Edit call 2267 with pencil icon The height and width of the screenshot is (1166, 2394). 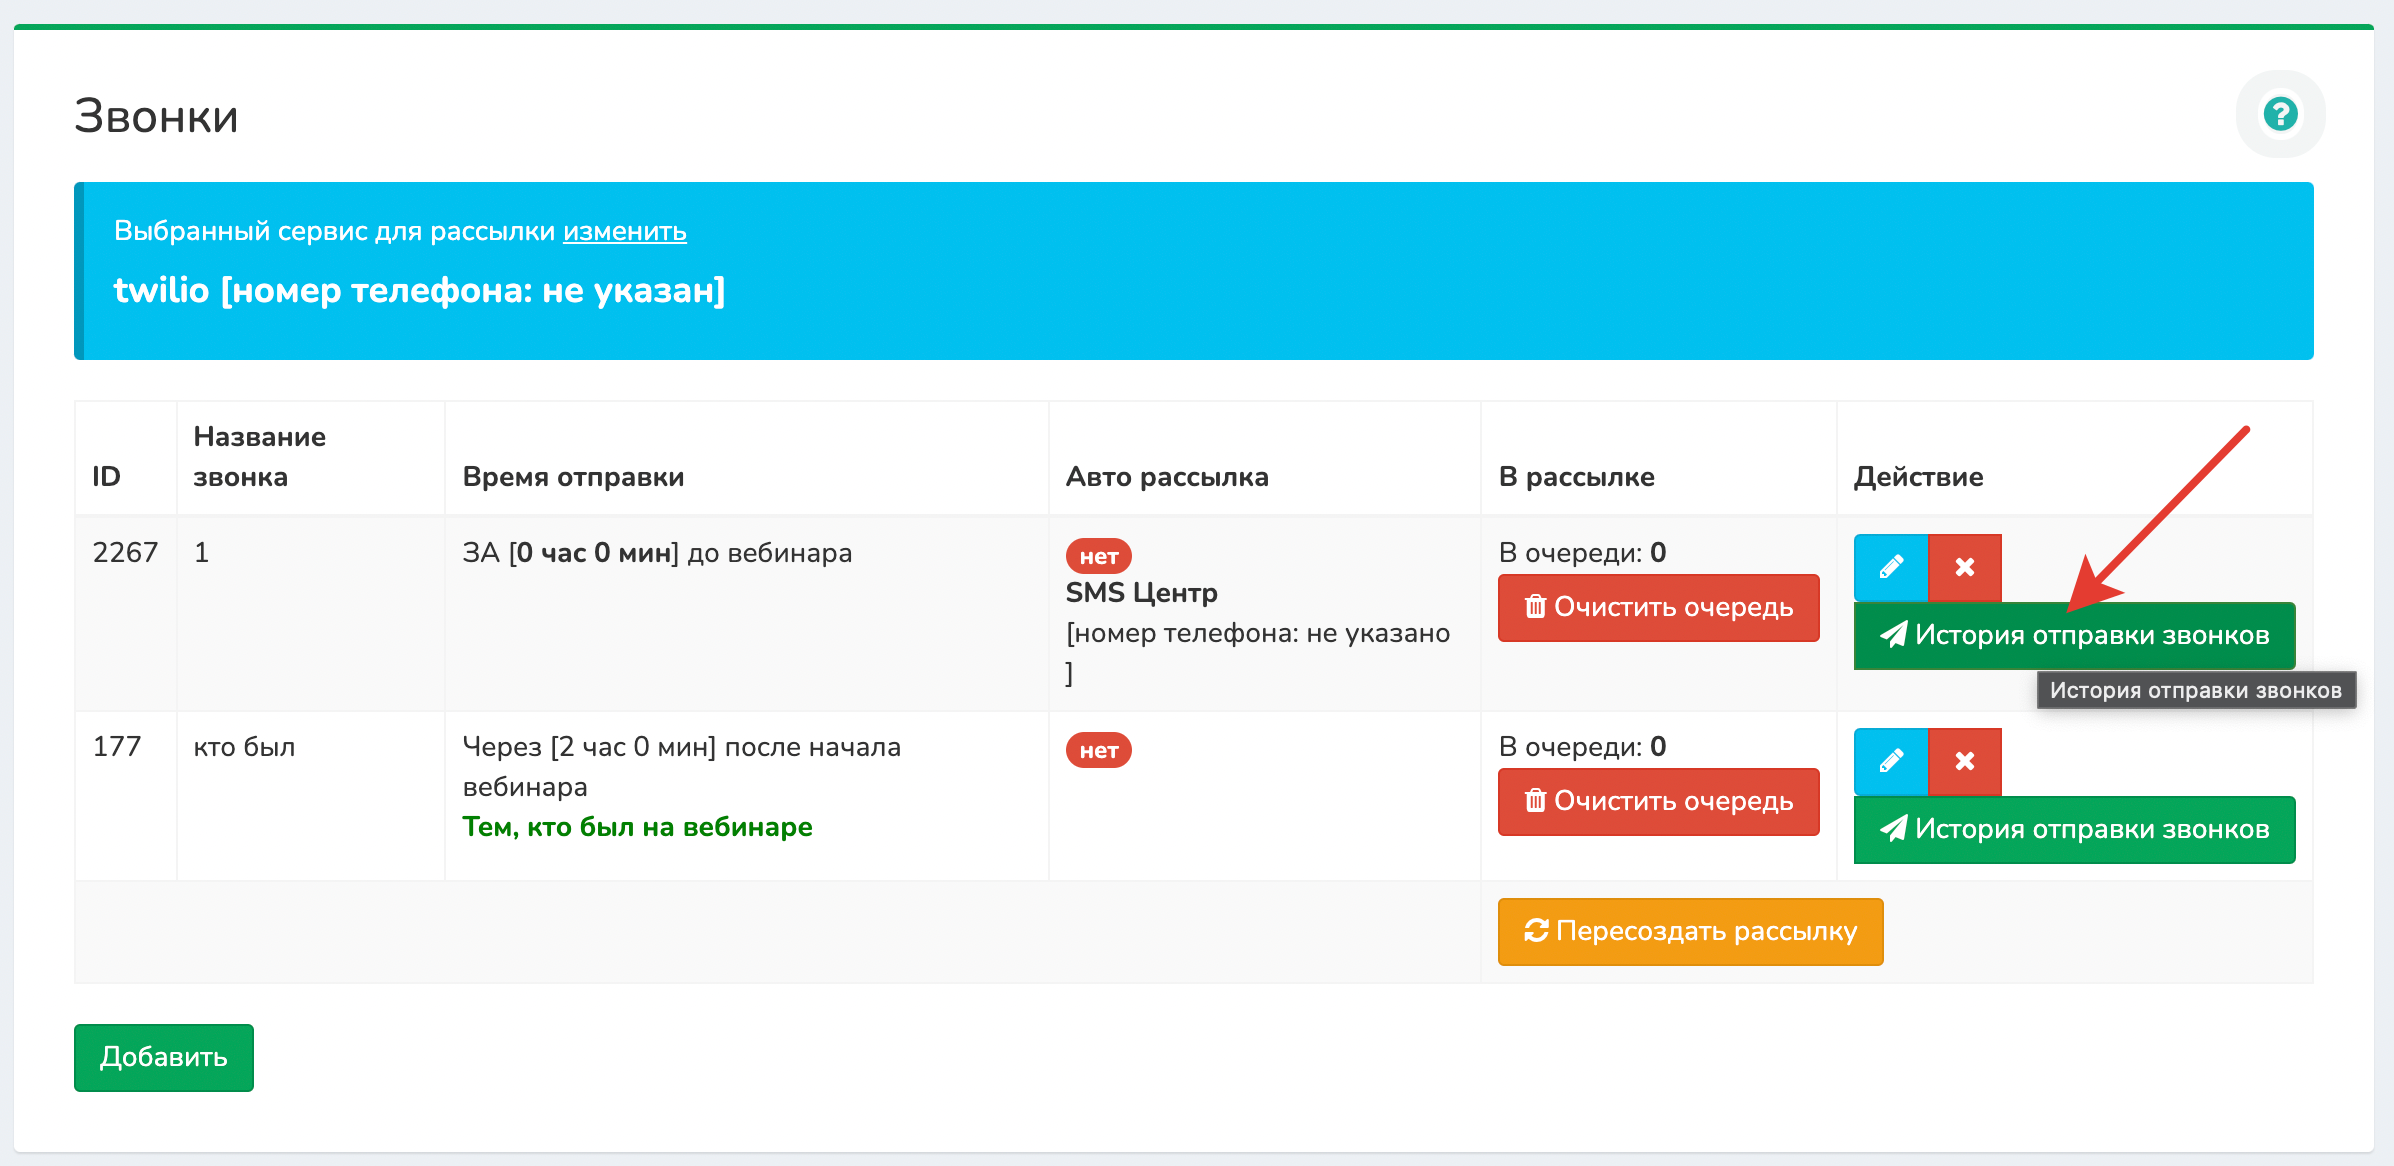(1890, 567)
